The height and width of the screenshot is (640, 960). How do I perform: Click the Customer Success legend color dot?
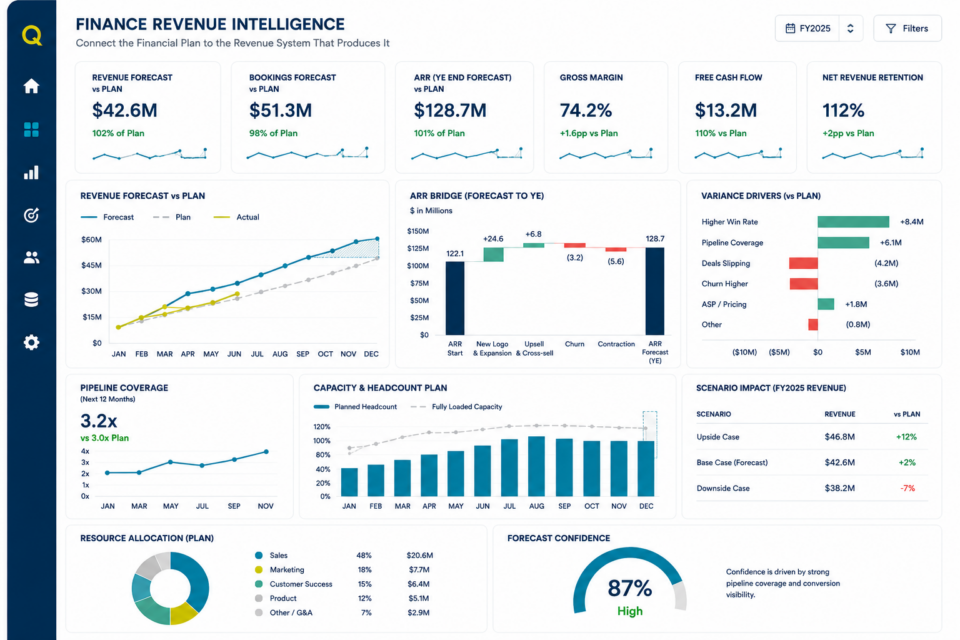(258, 584)
